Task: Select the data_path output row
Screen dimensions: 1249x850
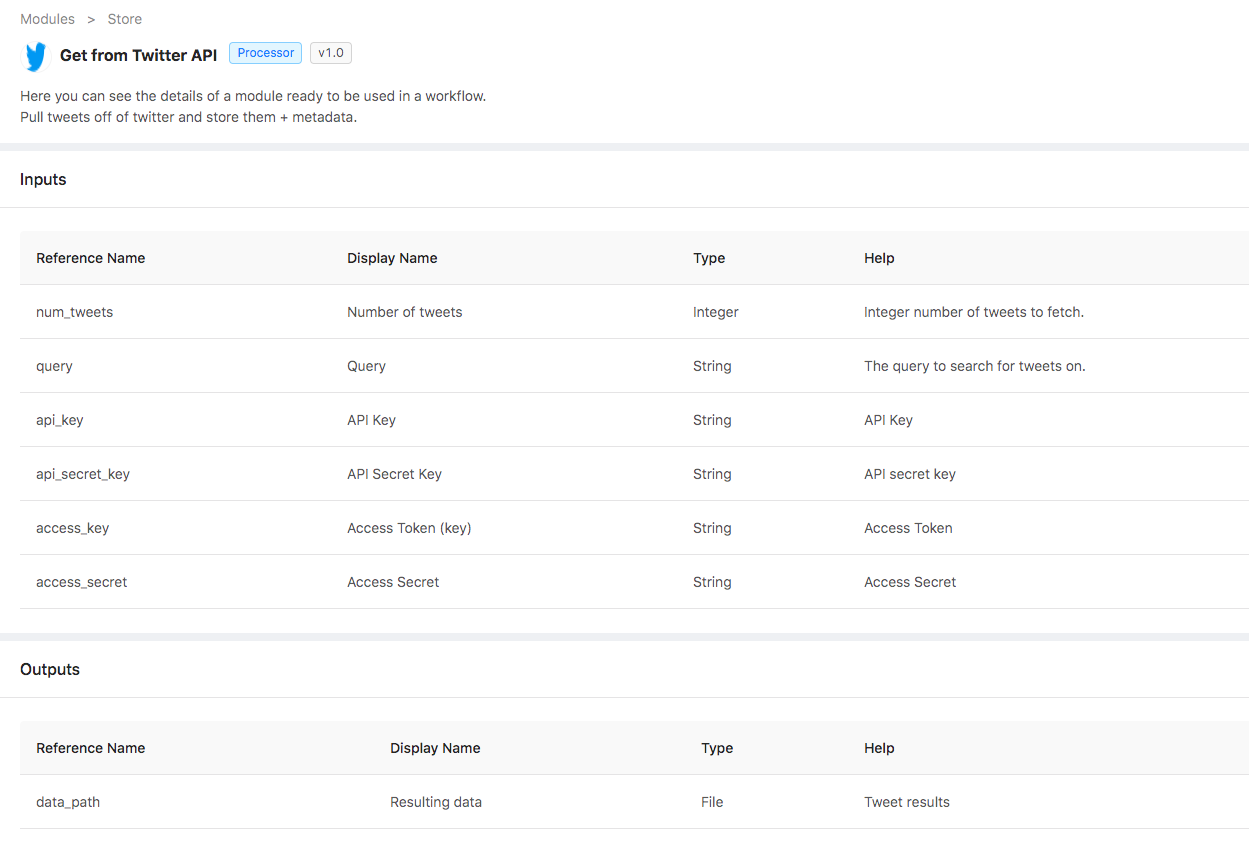Action: pyautogui.click(x=68, y=802)
